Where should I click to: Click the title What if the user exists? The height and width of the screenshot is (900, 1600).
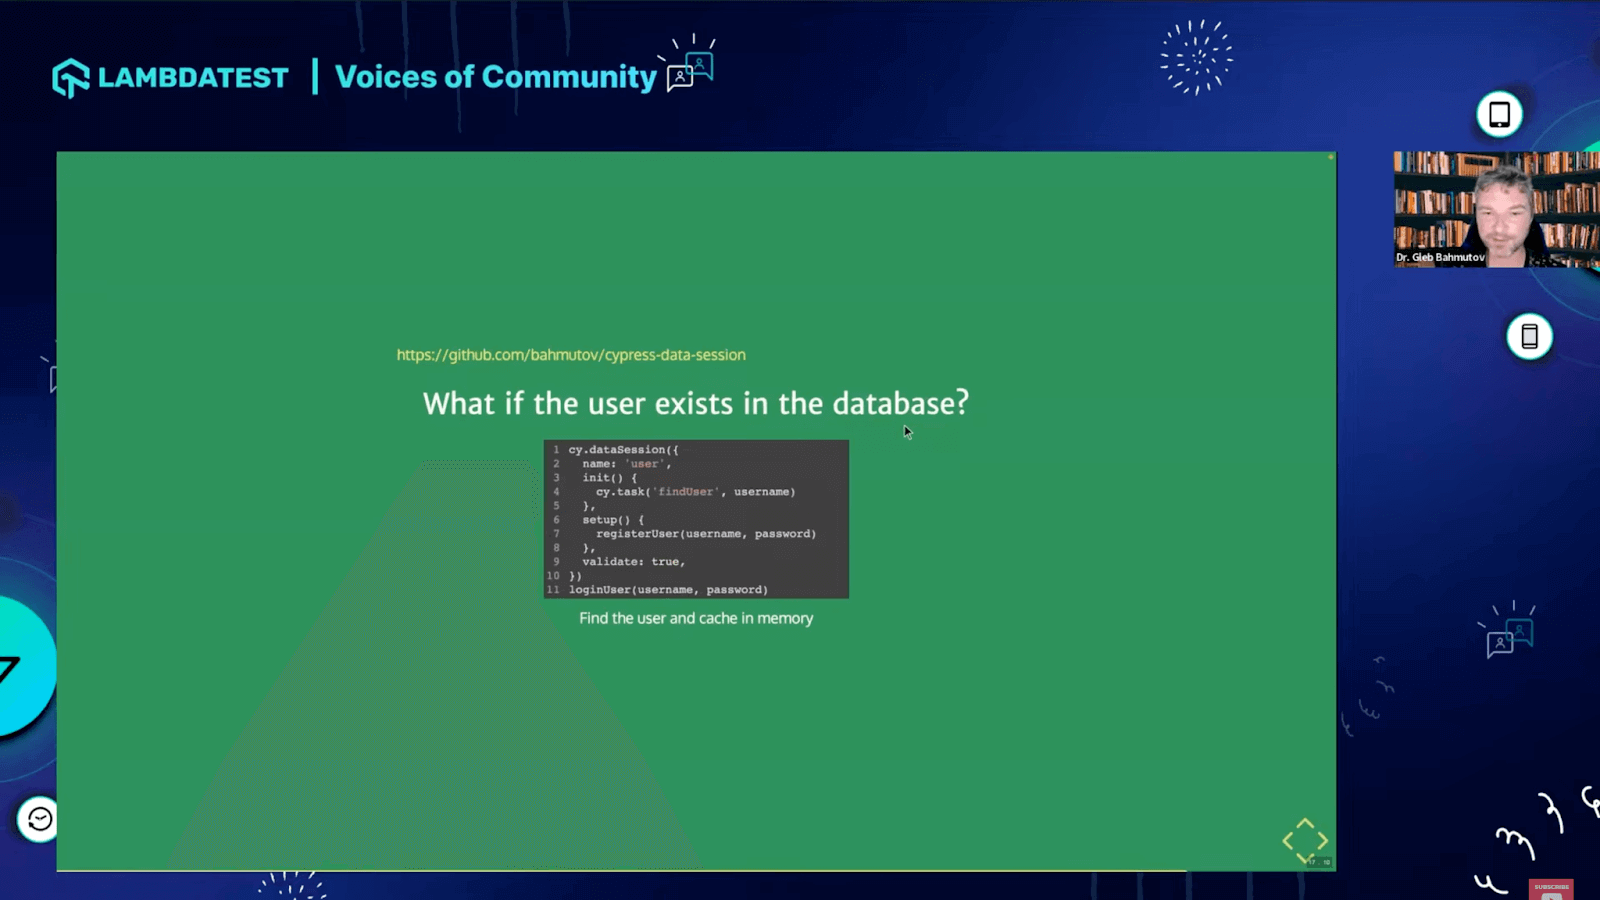click(x=696, y=403)
